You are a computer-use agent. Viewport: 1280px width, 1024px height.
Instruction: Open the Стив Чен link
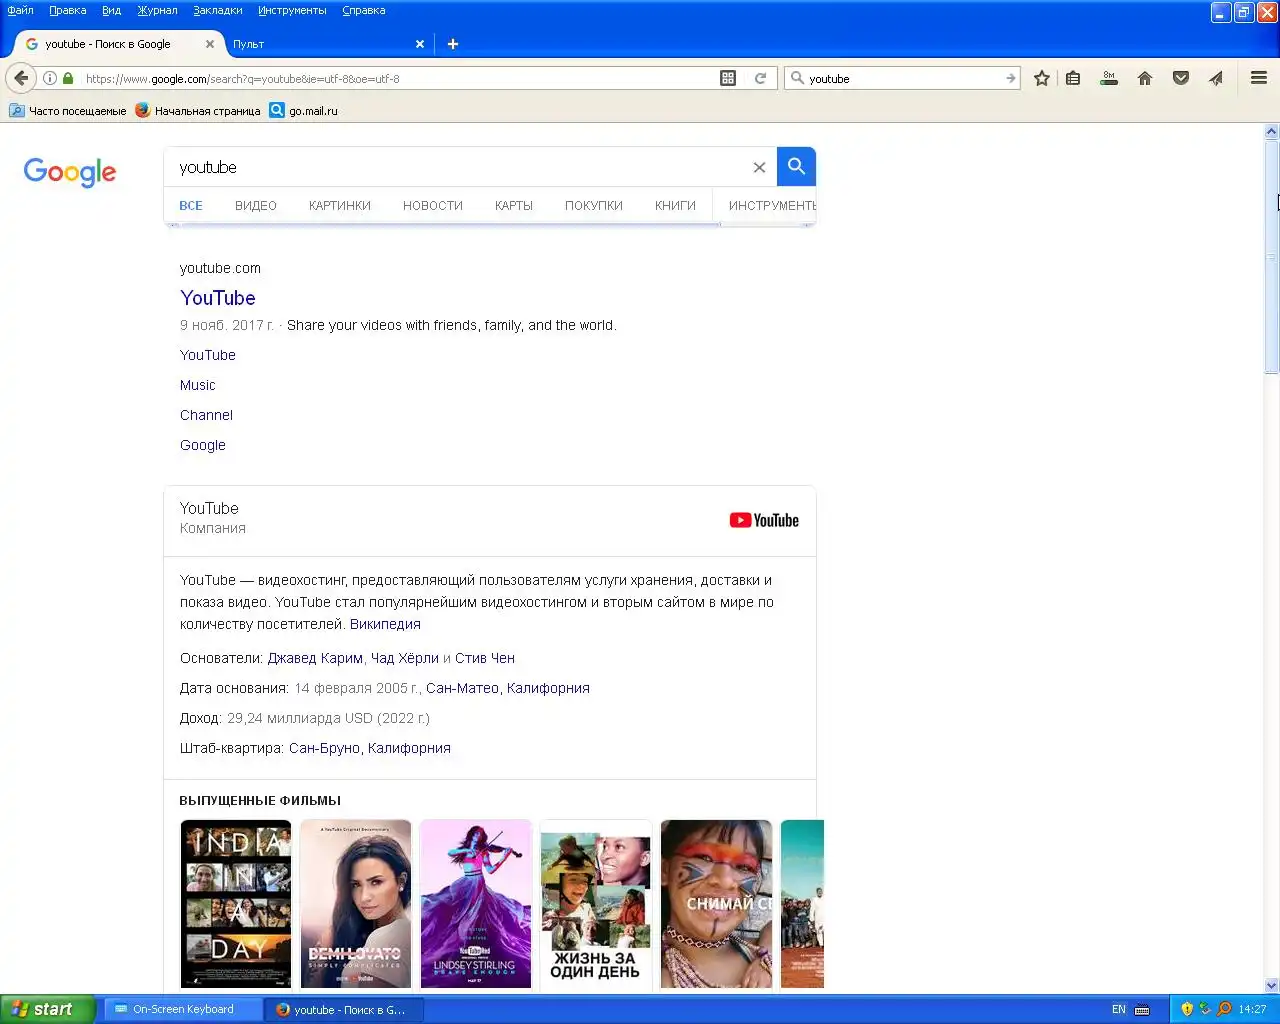(485, 658)
